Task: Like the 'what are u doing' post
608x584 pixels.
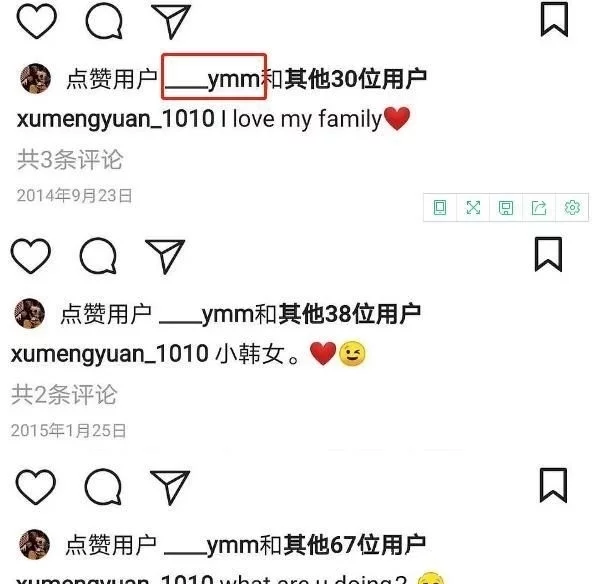Action: coord(36,487)
